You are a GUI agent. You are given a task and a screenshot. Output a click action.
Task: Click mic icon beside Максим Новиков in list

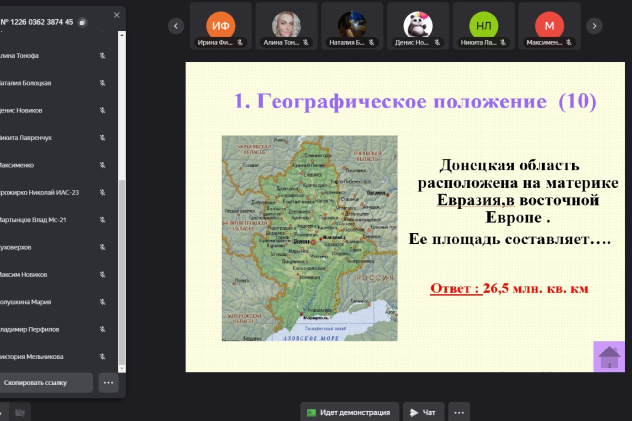tap(102, 275)
